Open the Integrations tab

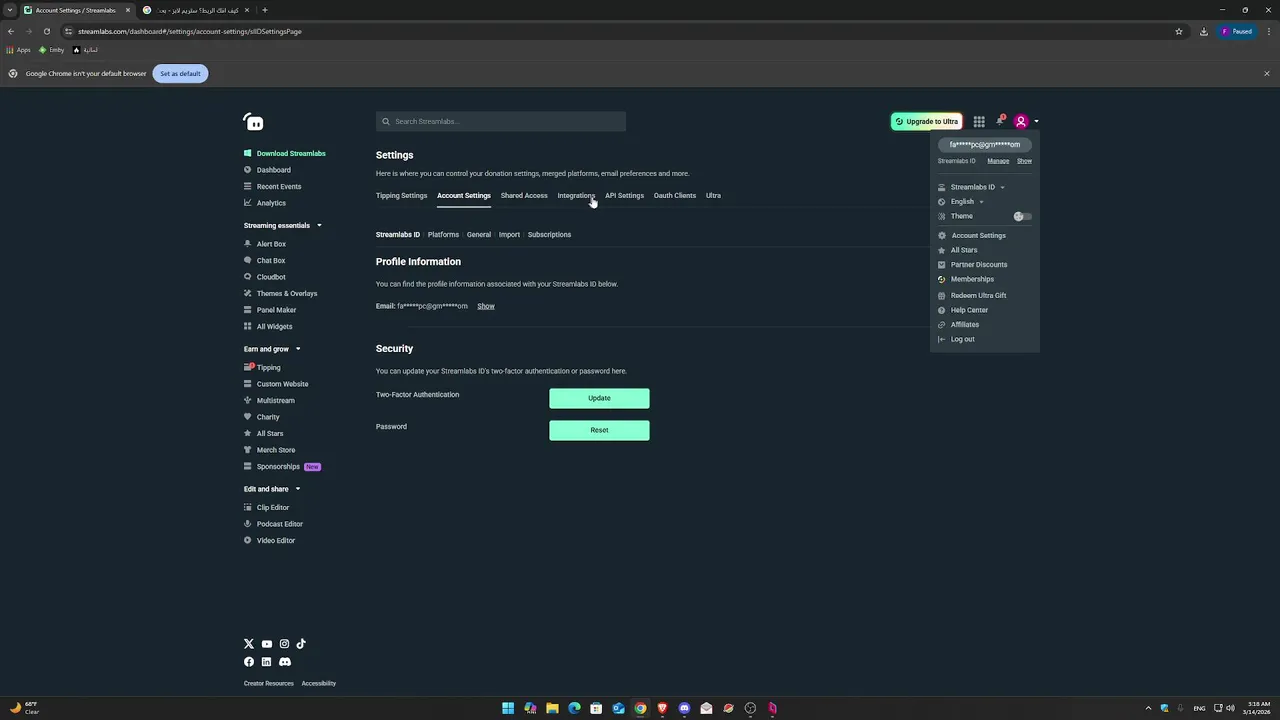(576, 196)
